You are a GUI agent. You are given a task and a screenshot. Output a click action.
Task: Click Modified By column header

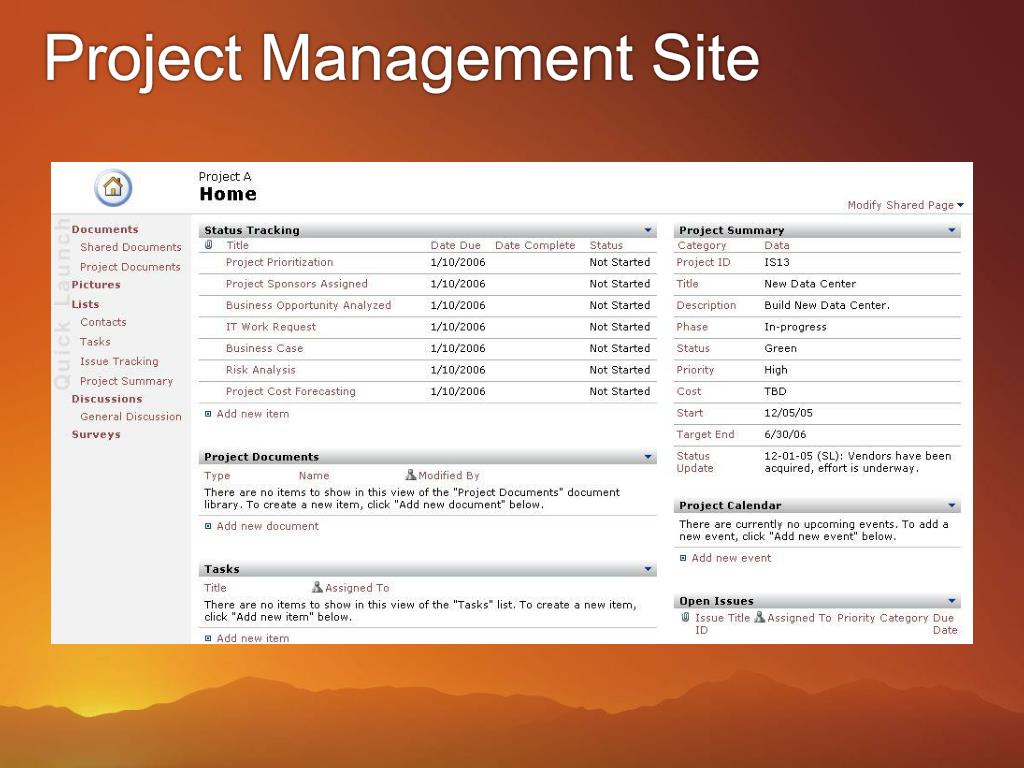pos(449,475)
